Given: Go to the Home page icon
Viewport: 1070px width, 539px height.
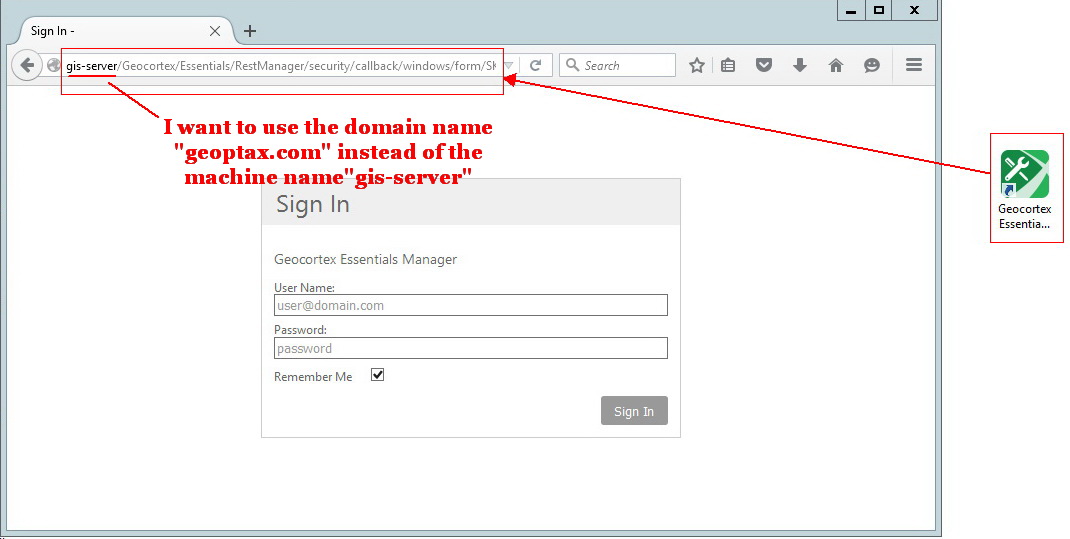Looking at the screenshot, I should [x=835, y=65].
